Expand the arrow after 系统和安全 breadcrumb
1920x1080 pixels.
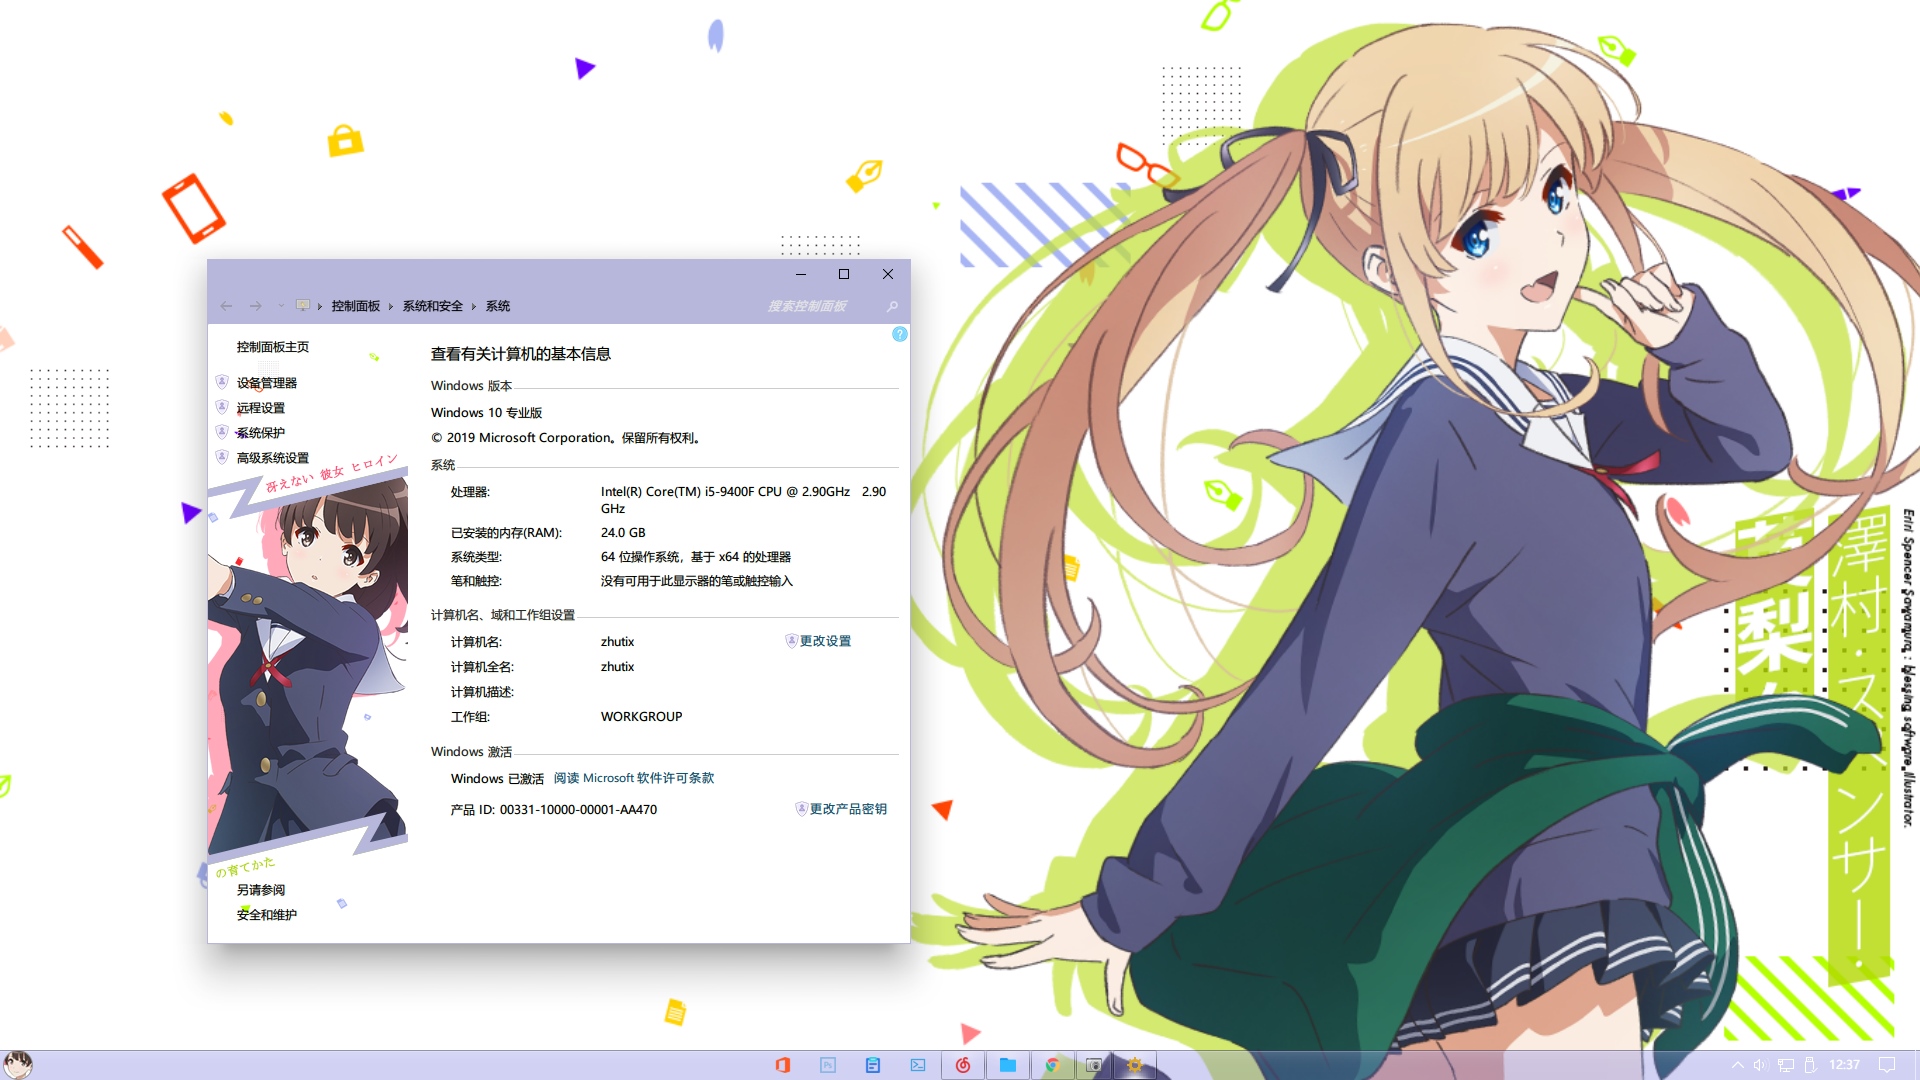tap(474, 306)
